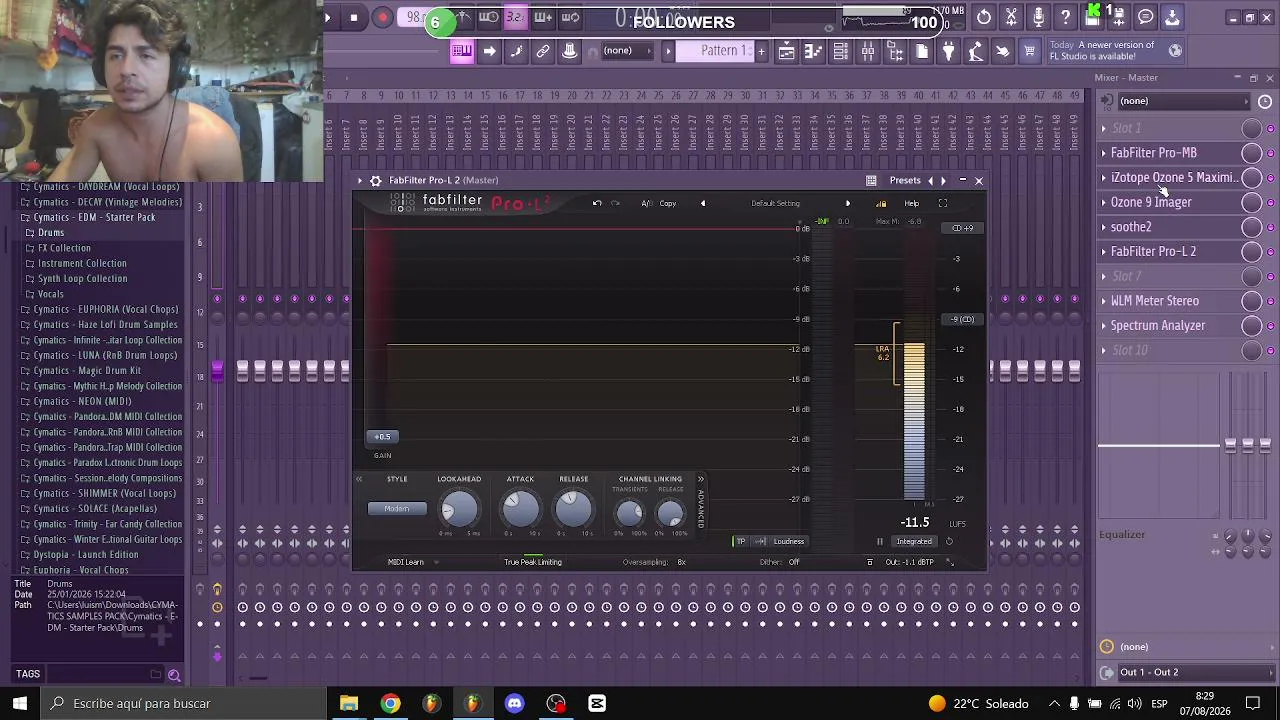Click the ADVANCED panel expand label
The width and height of the screenshot is (1280, 720).
(x=701, y=509)
